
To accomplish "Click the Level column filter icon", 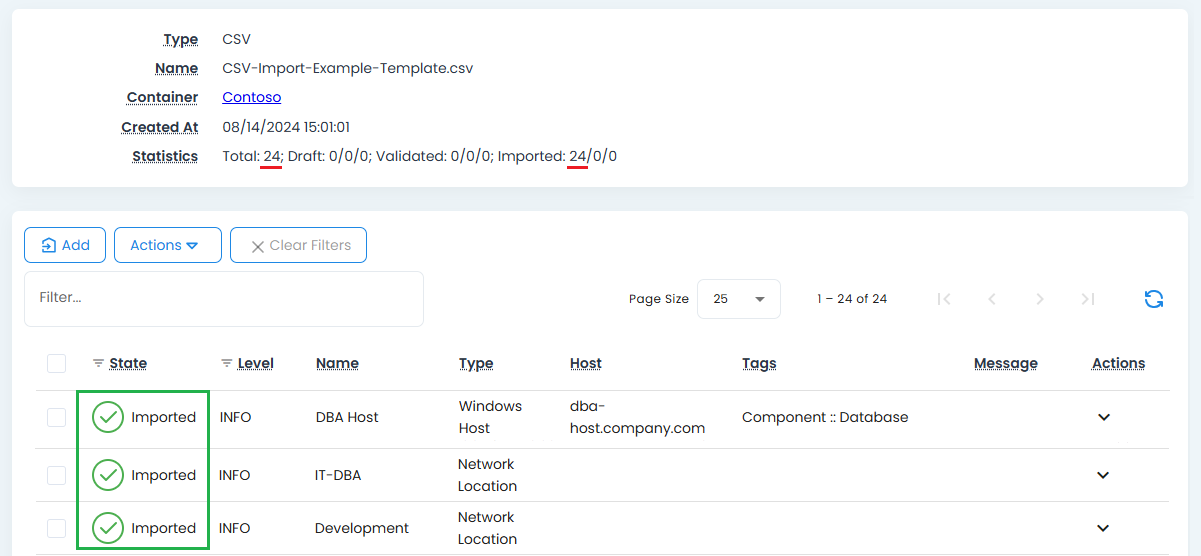I will (x=227, y=364).
